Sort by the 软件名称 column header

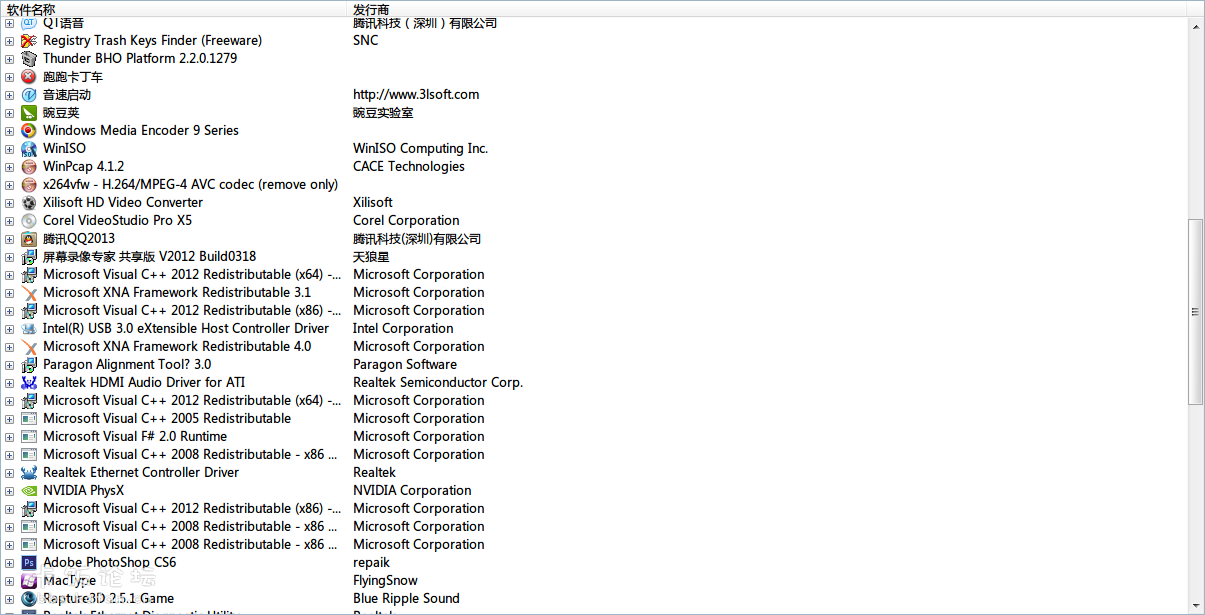173,8
